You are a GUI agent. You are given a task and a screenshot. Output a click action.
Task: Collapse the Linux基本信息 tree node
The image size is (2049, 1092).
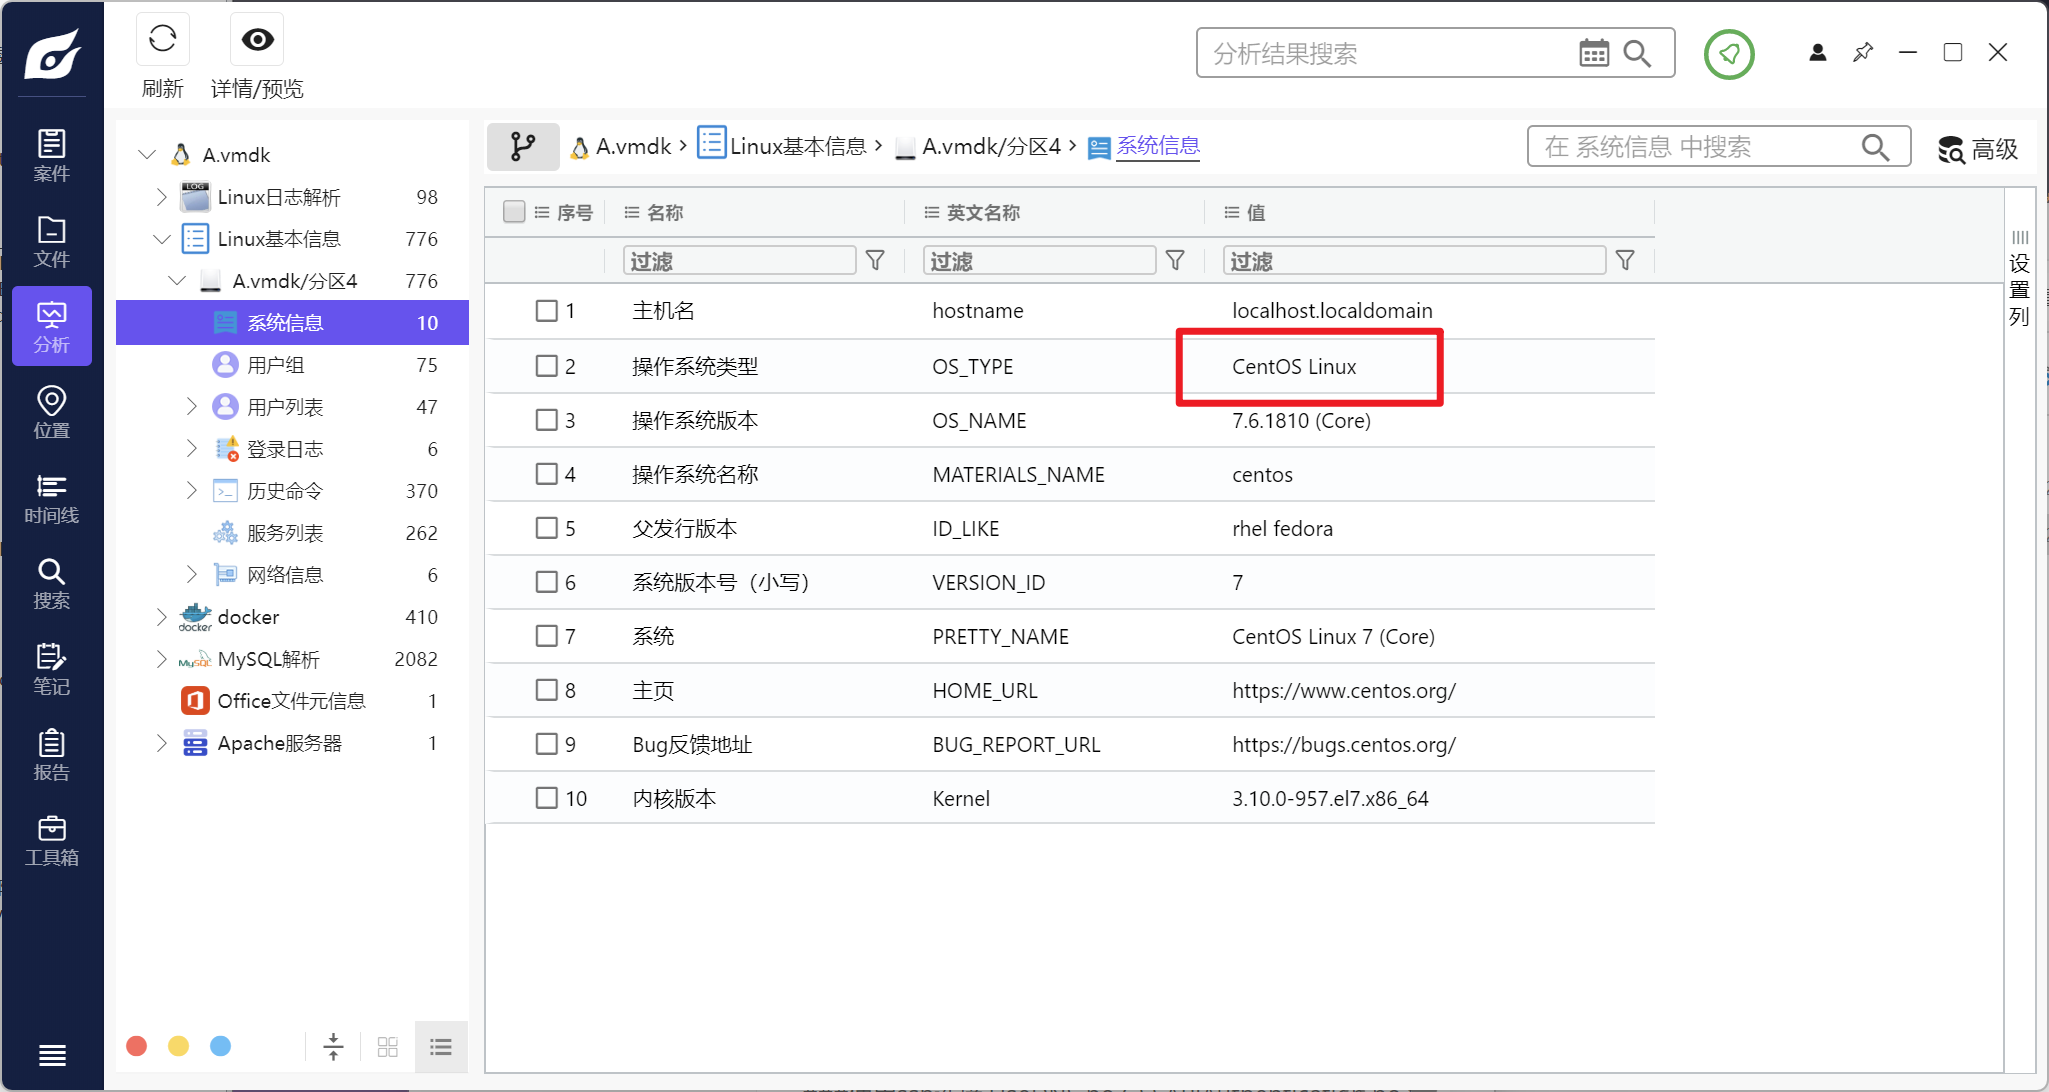tap(161, 239)
